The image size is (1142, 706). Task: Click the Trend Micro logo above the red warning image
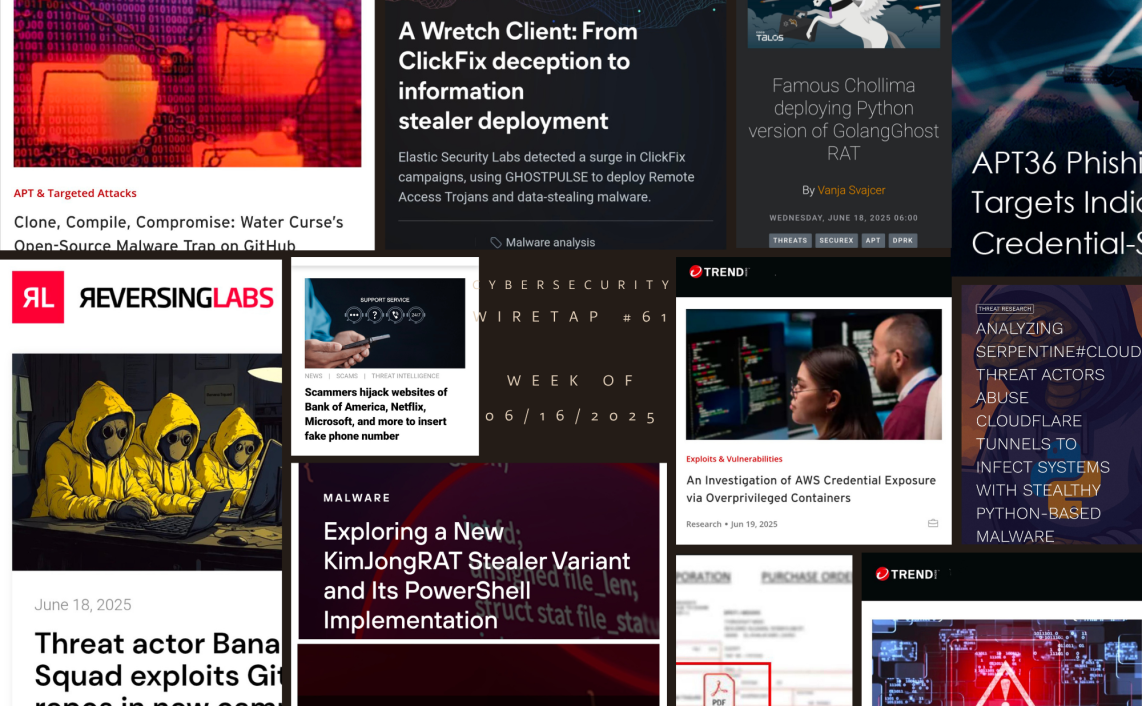[x=907, y=574]
